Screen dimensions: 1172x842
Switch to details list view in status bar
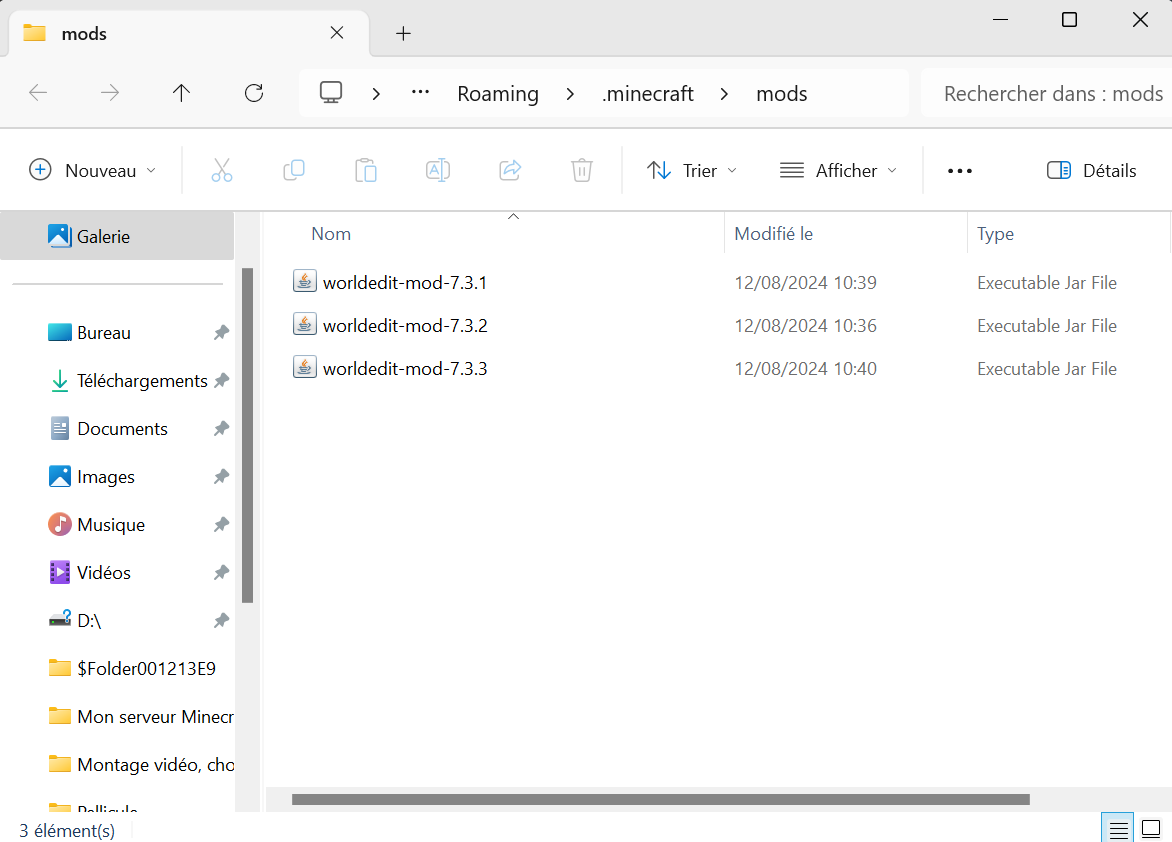(1118, 829)
